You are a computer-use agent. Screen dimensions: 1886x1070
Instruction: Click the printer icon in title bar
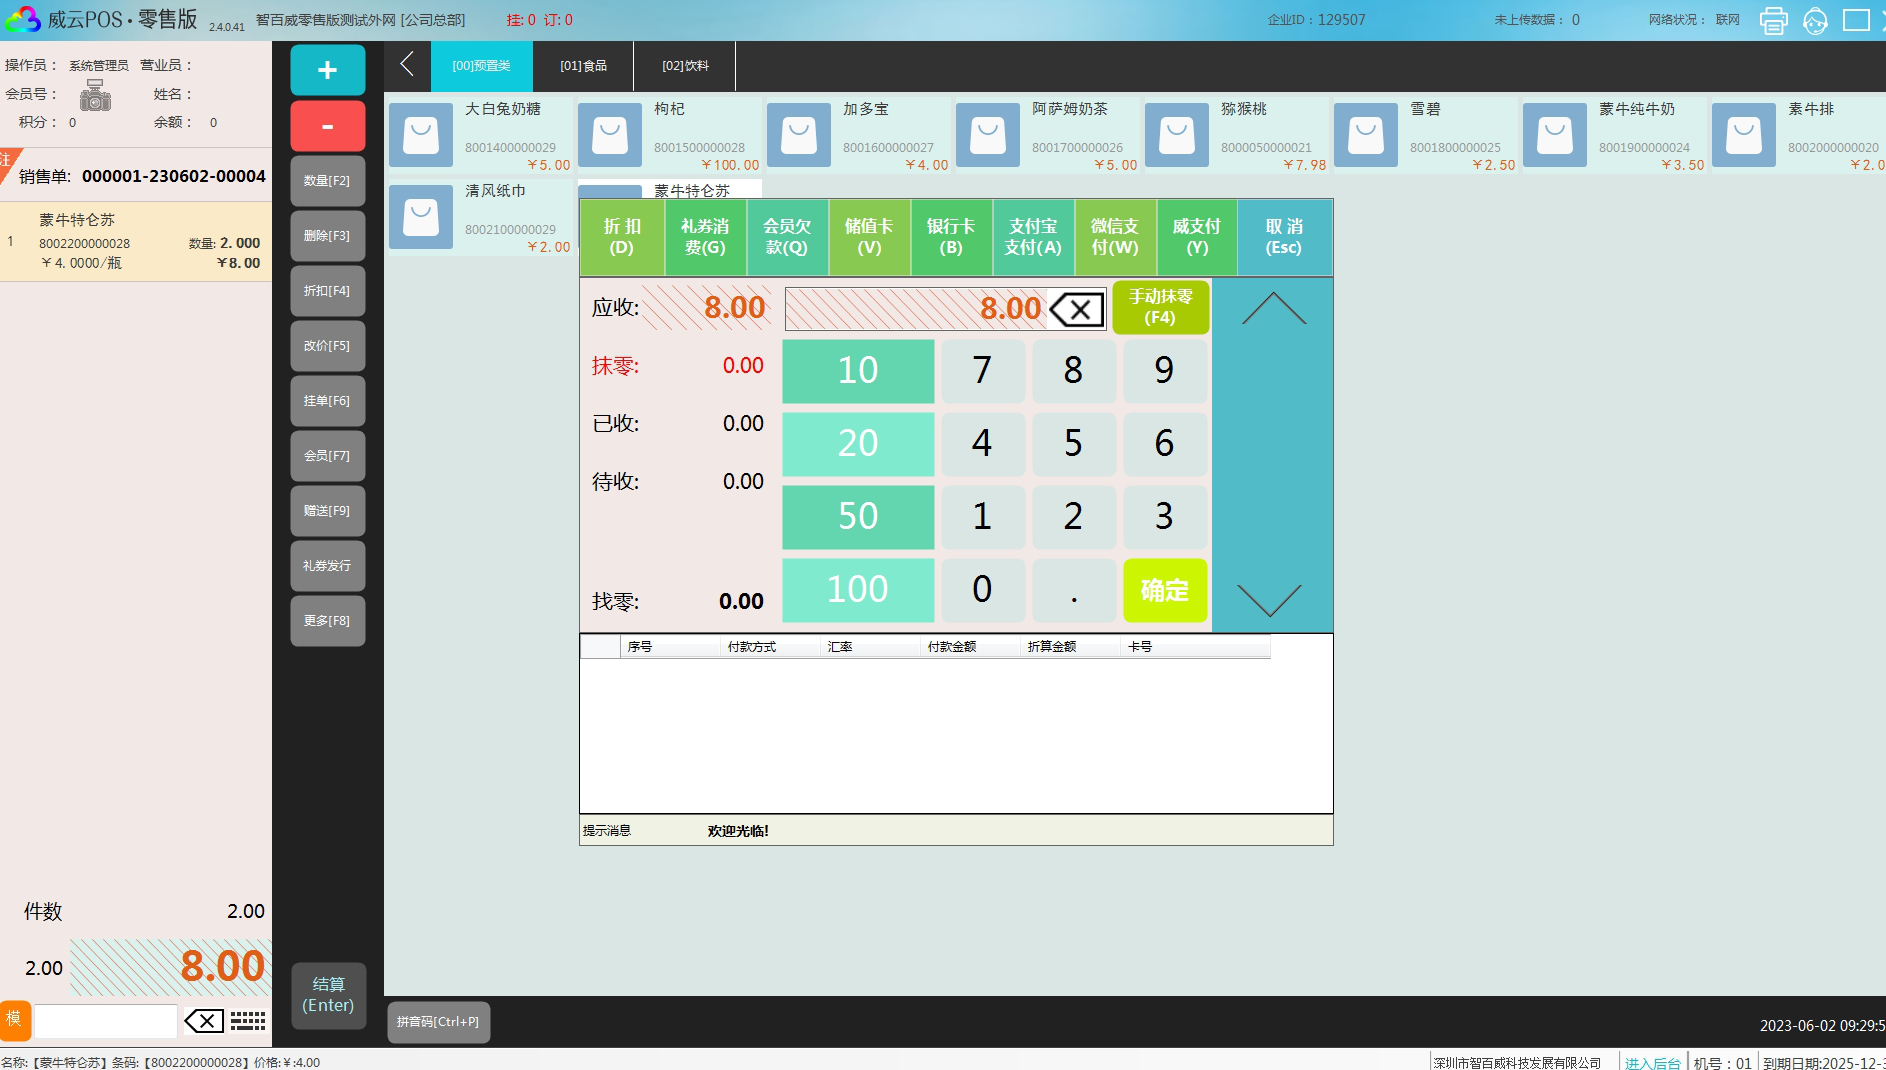coord(1773,20)
